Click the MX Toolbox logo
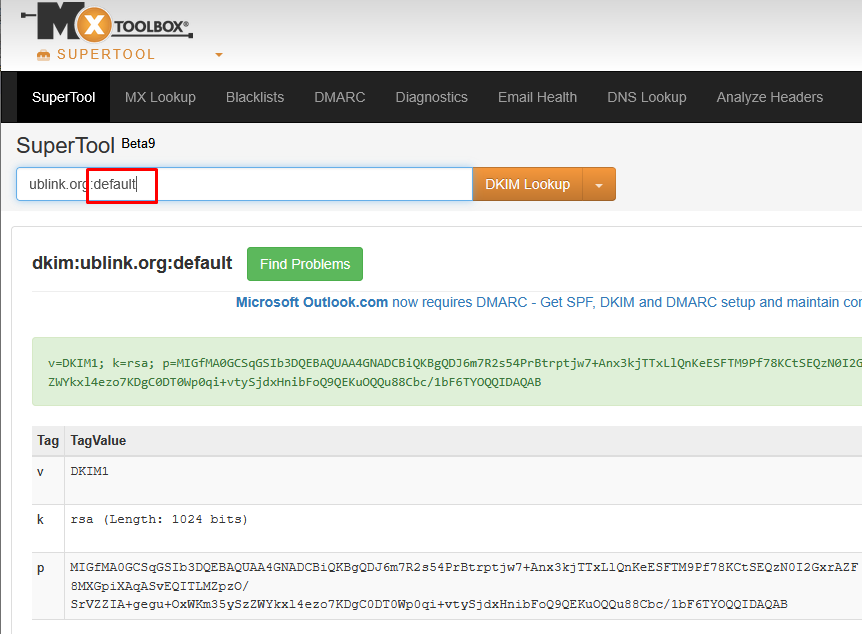 pos(110,22)
